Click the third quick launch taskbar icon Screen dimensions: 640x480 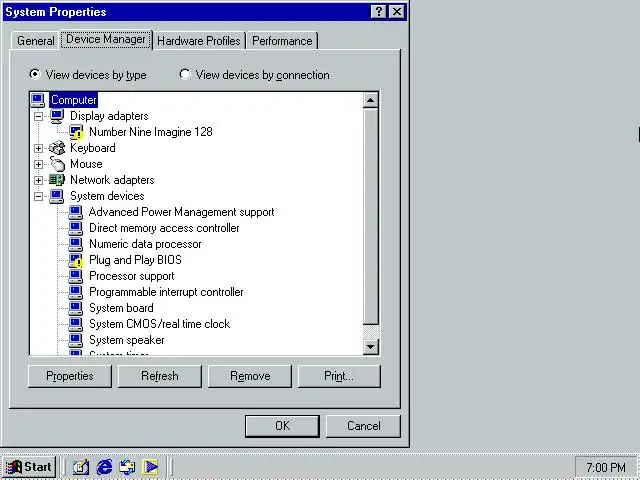(127, 467)
